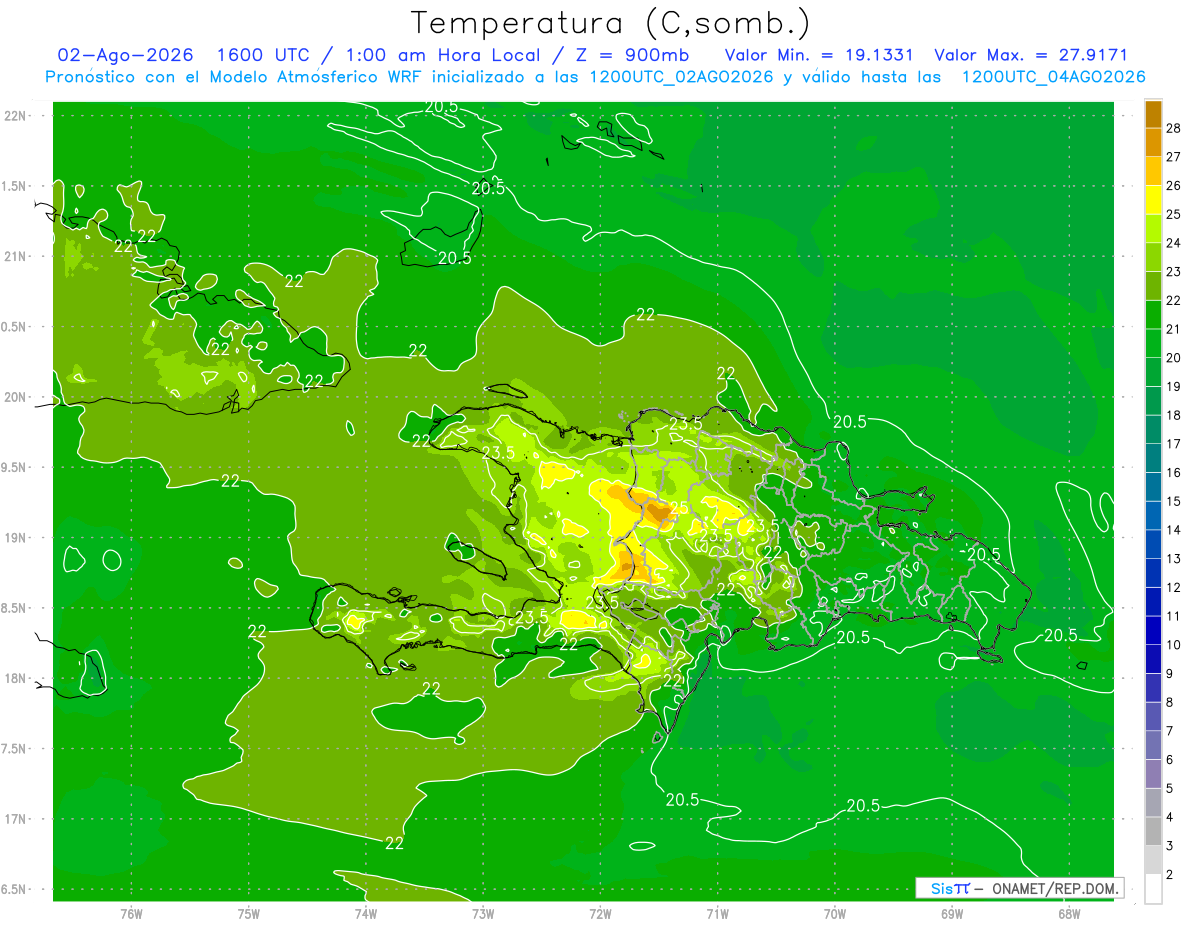Click the 22N latitude axis label
Viewport: 1200px width, 927px height.
pos(15,116)
